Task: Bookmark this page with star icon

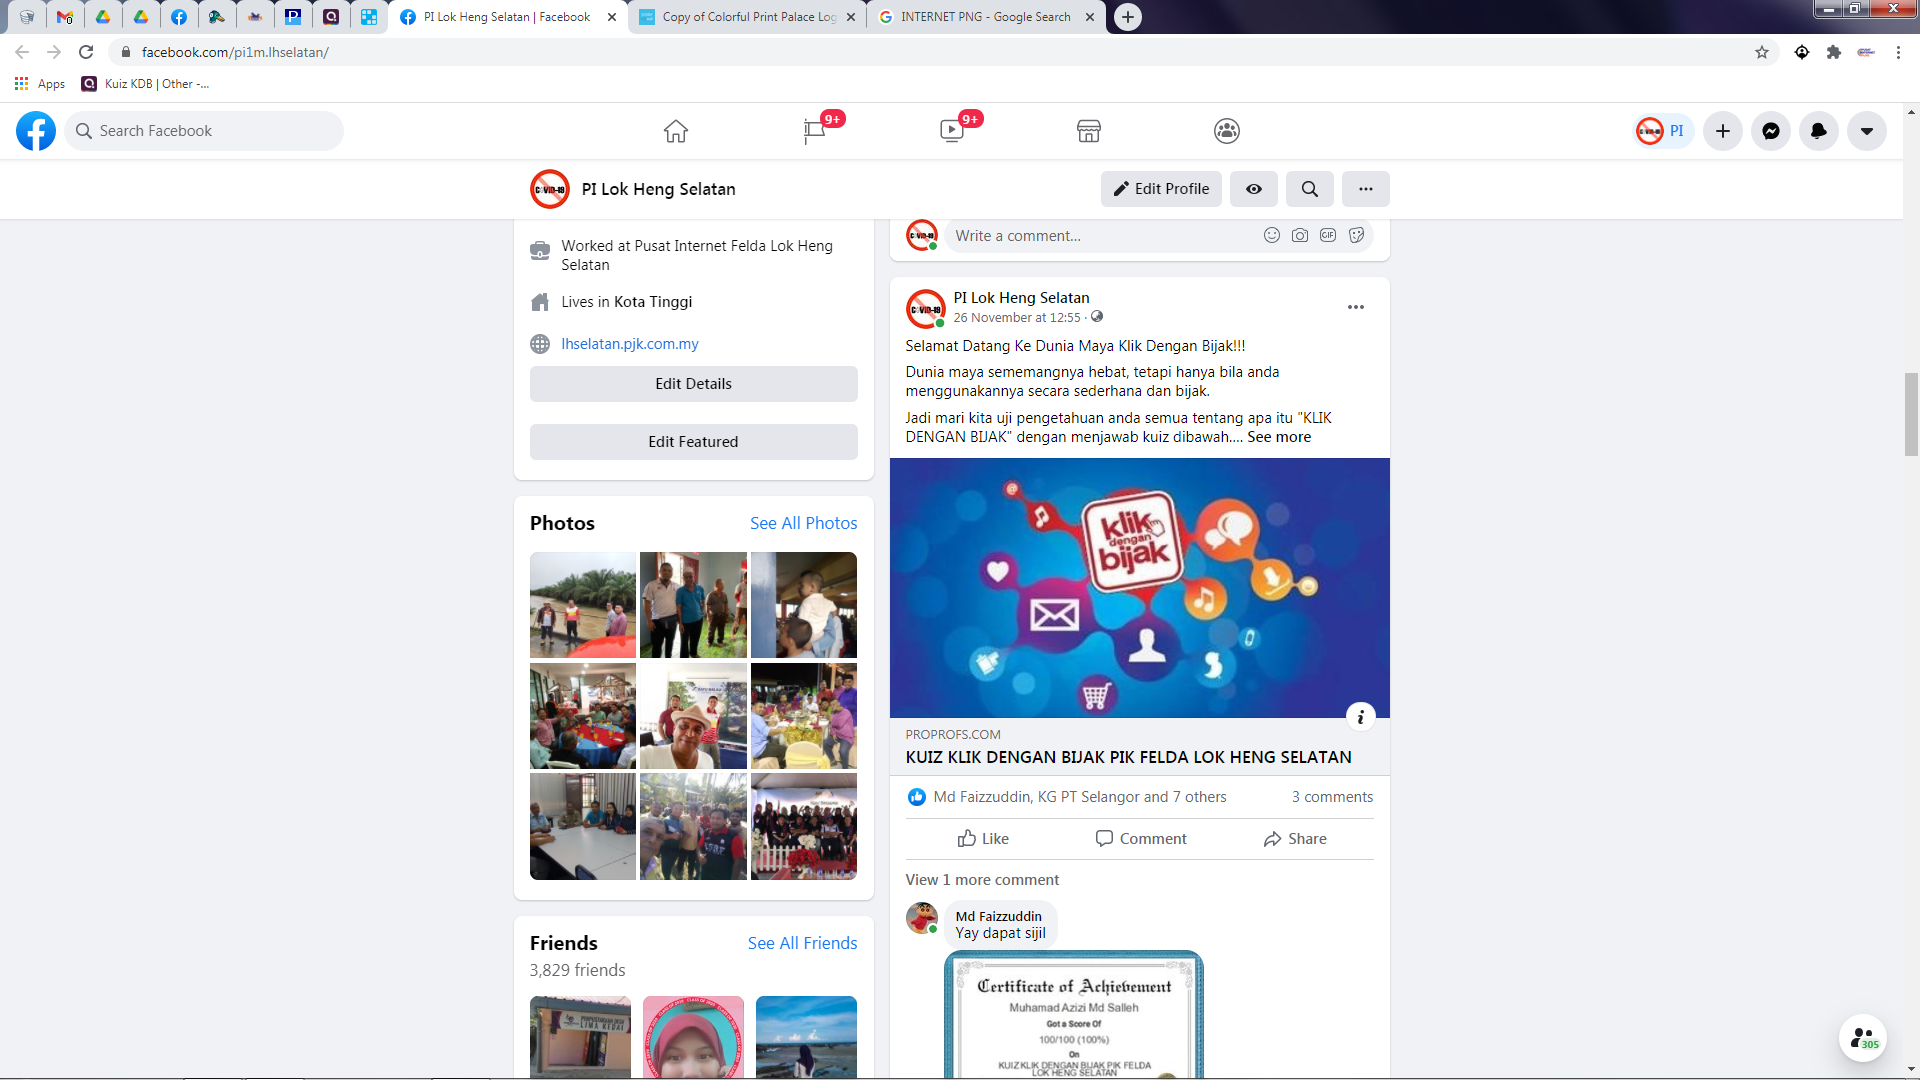Action: click(1762, 52)
